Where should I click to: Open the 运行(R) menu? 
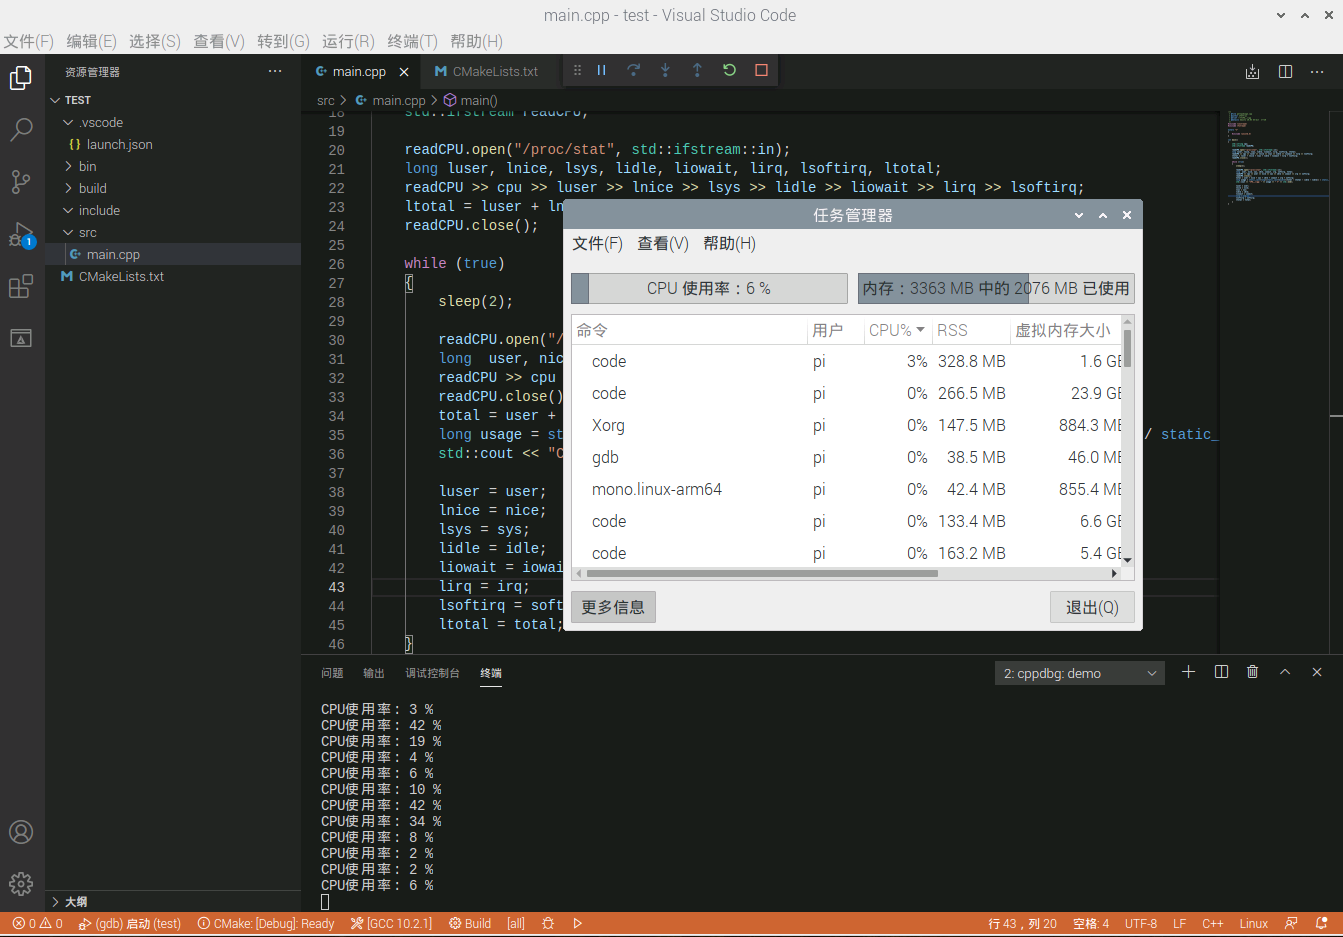pyautogui.click(x=348, y=41)
